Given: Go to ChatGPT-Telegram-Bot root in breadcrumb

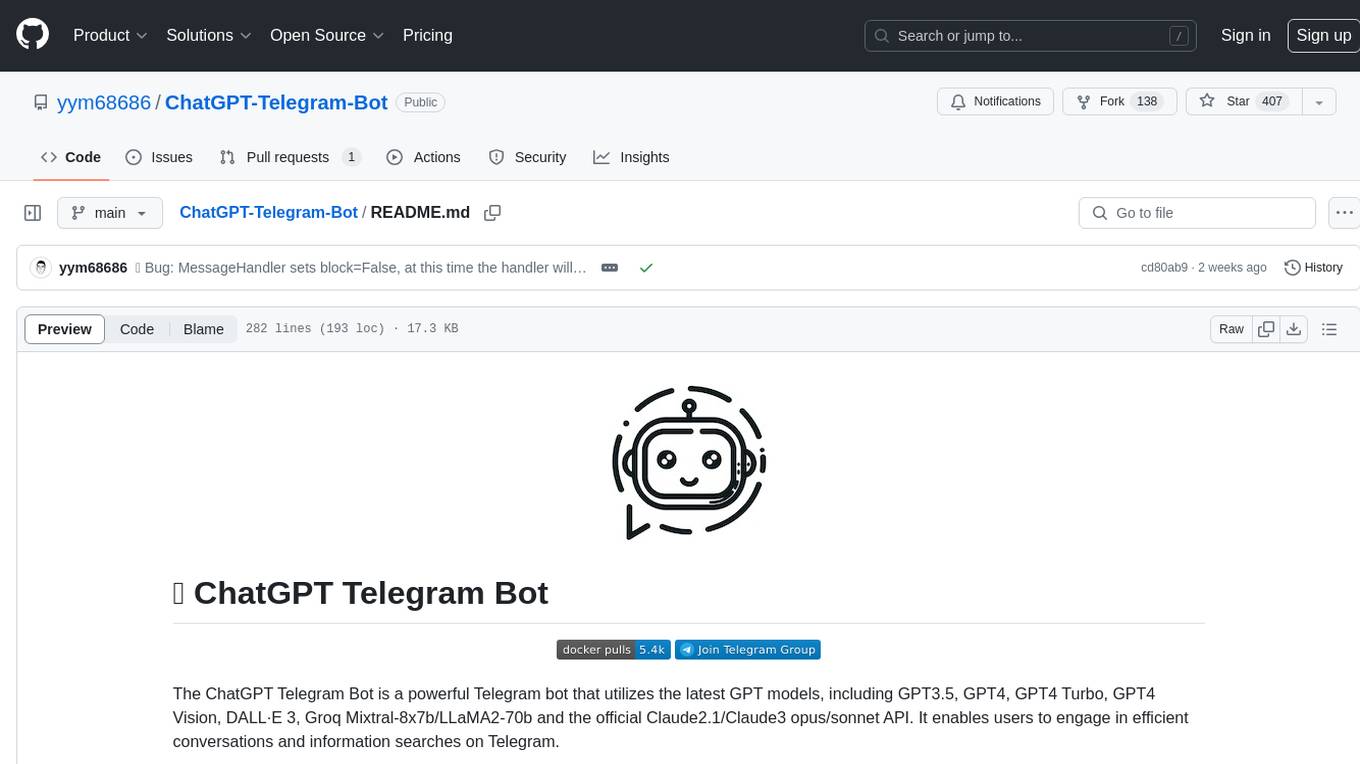Looking at the screenshot, I should pyautogui.click(x=268, y=212).
